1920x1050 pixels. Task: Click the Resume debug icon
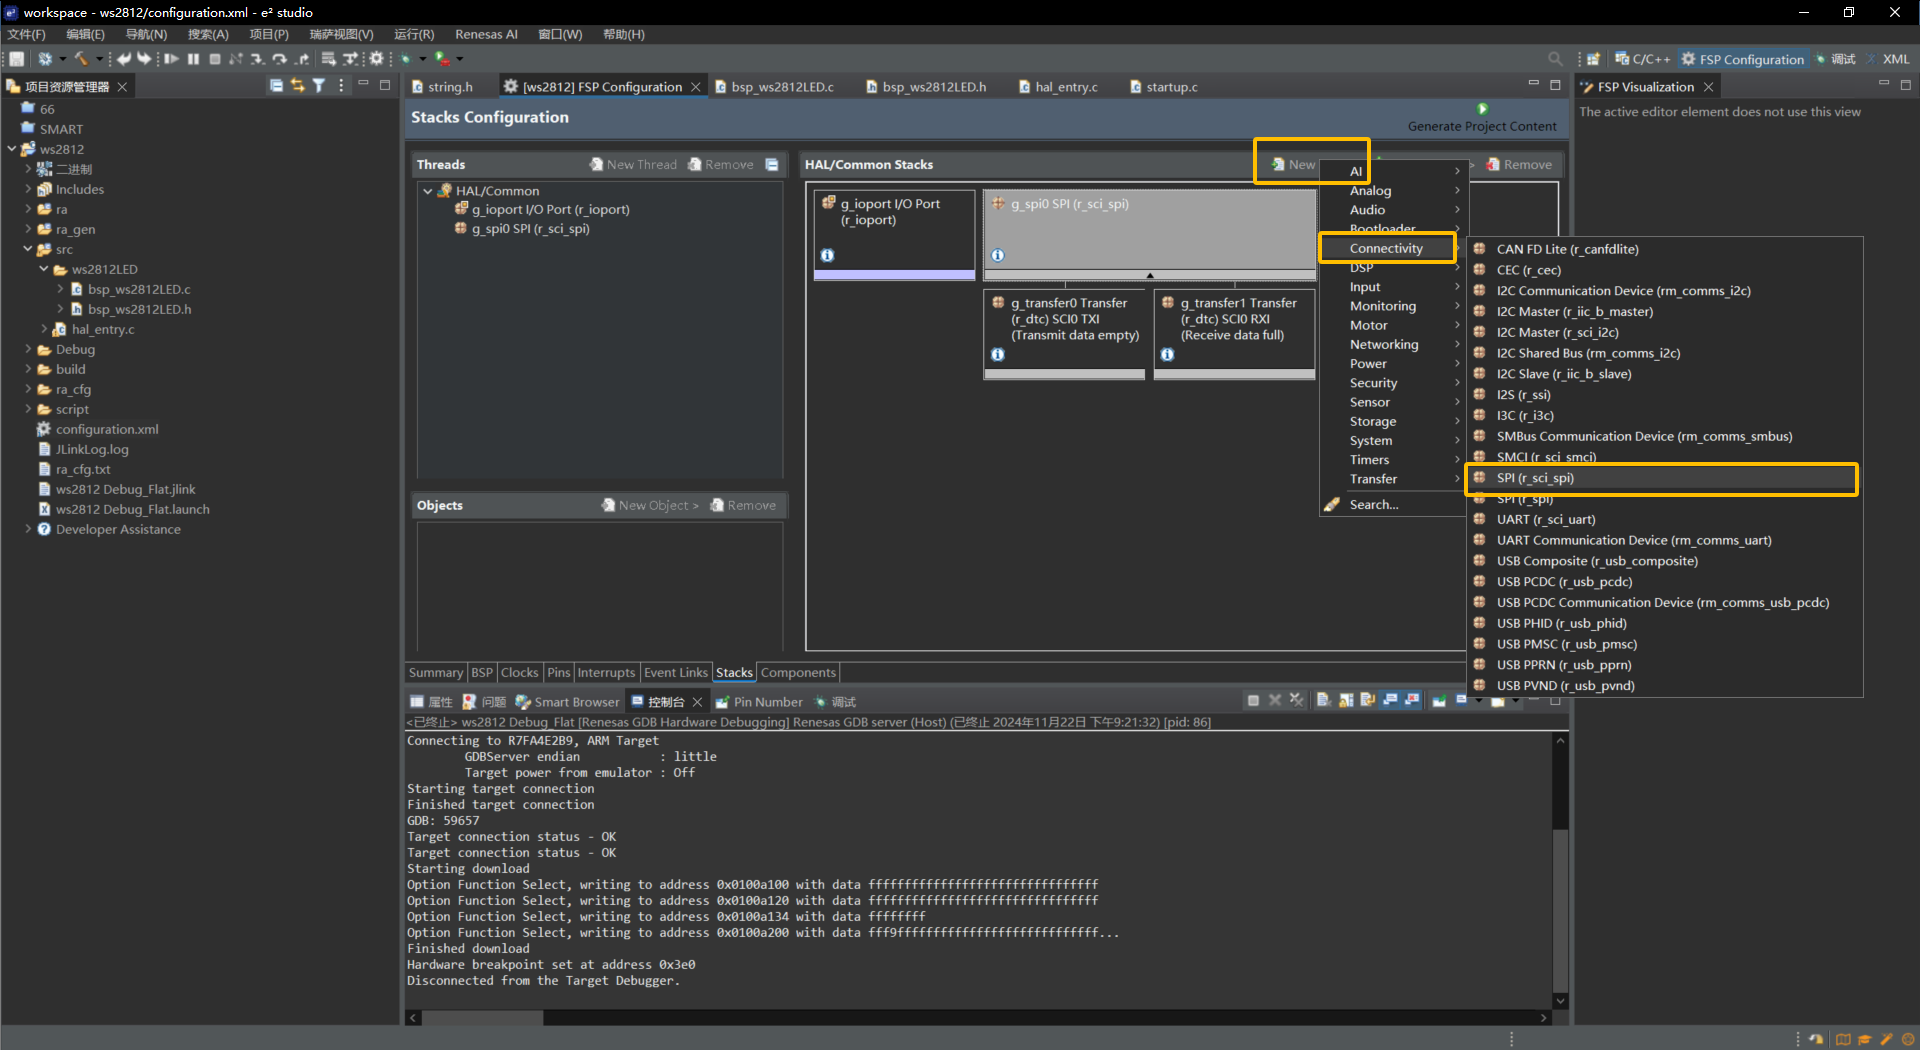(x=171, y=59)
